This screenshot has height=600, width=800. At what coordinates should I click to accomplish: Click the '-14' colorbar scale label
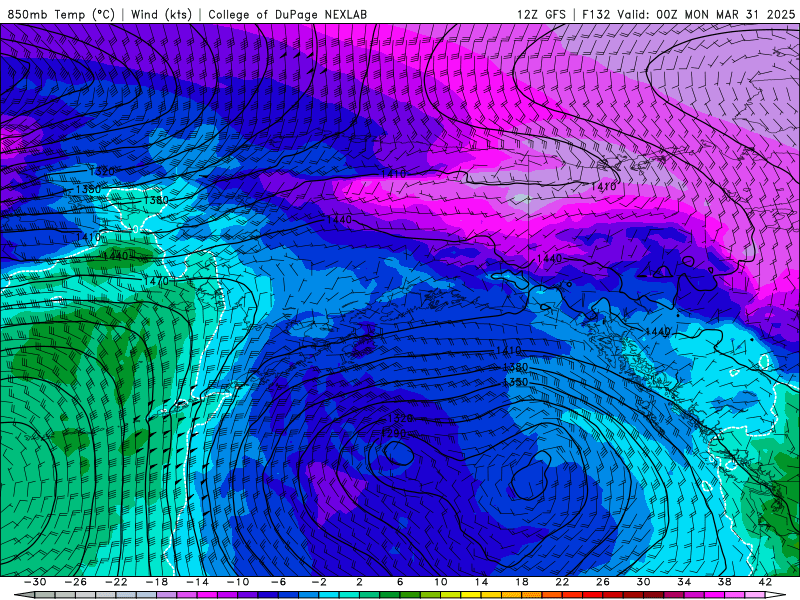coord(197,582)
